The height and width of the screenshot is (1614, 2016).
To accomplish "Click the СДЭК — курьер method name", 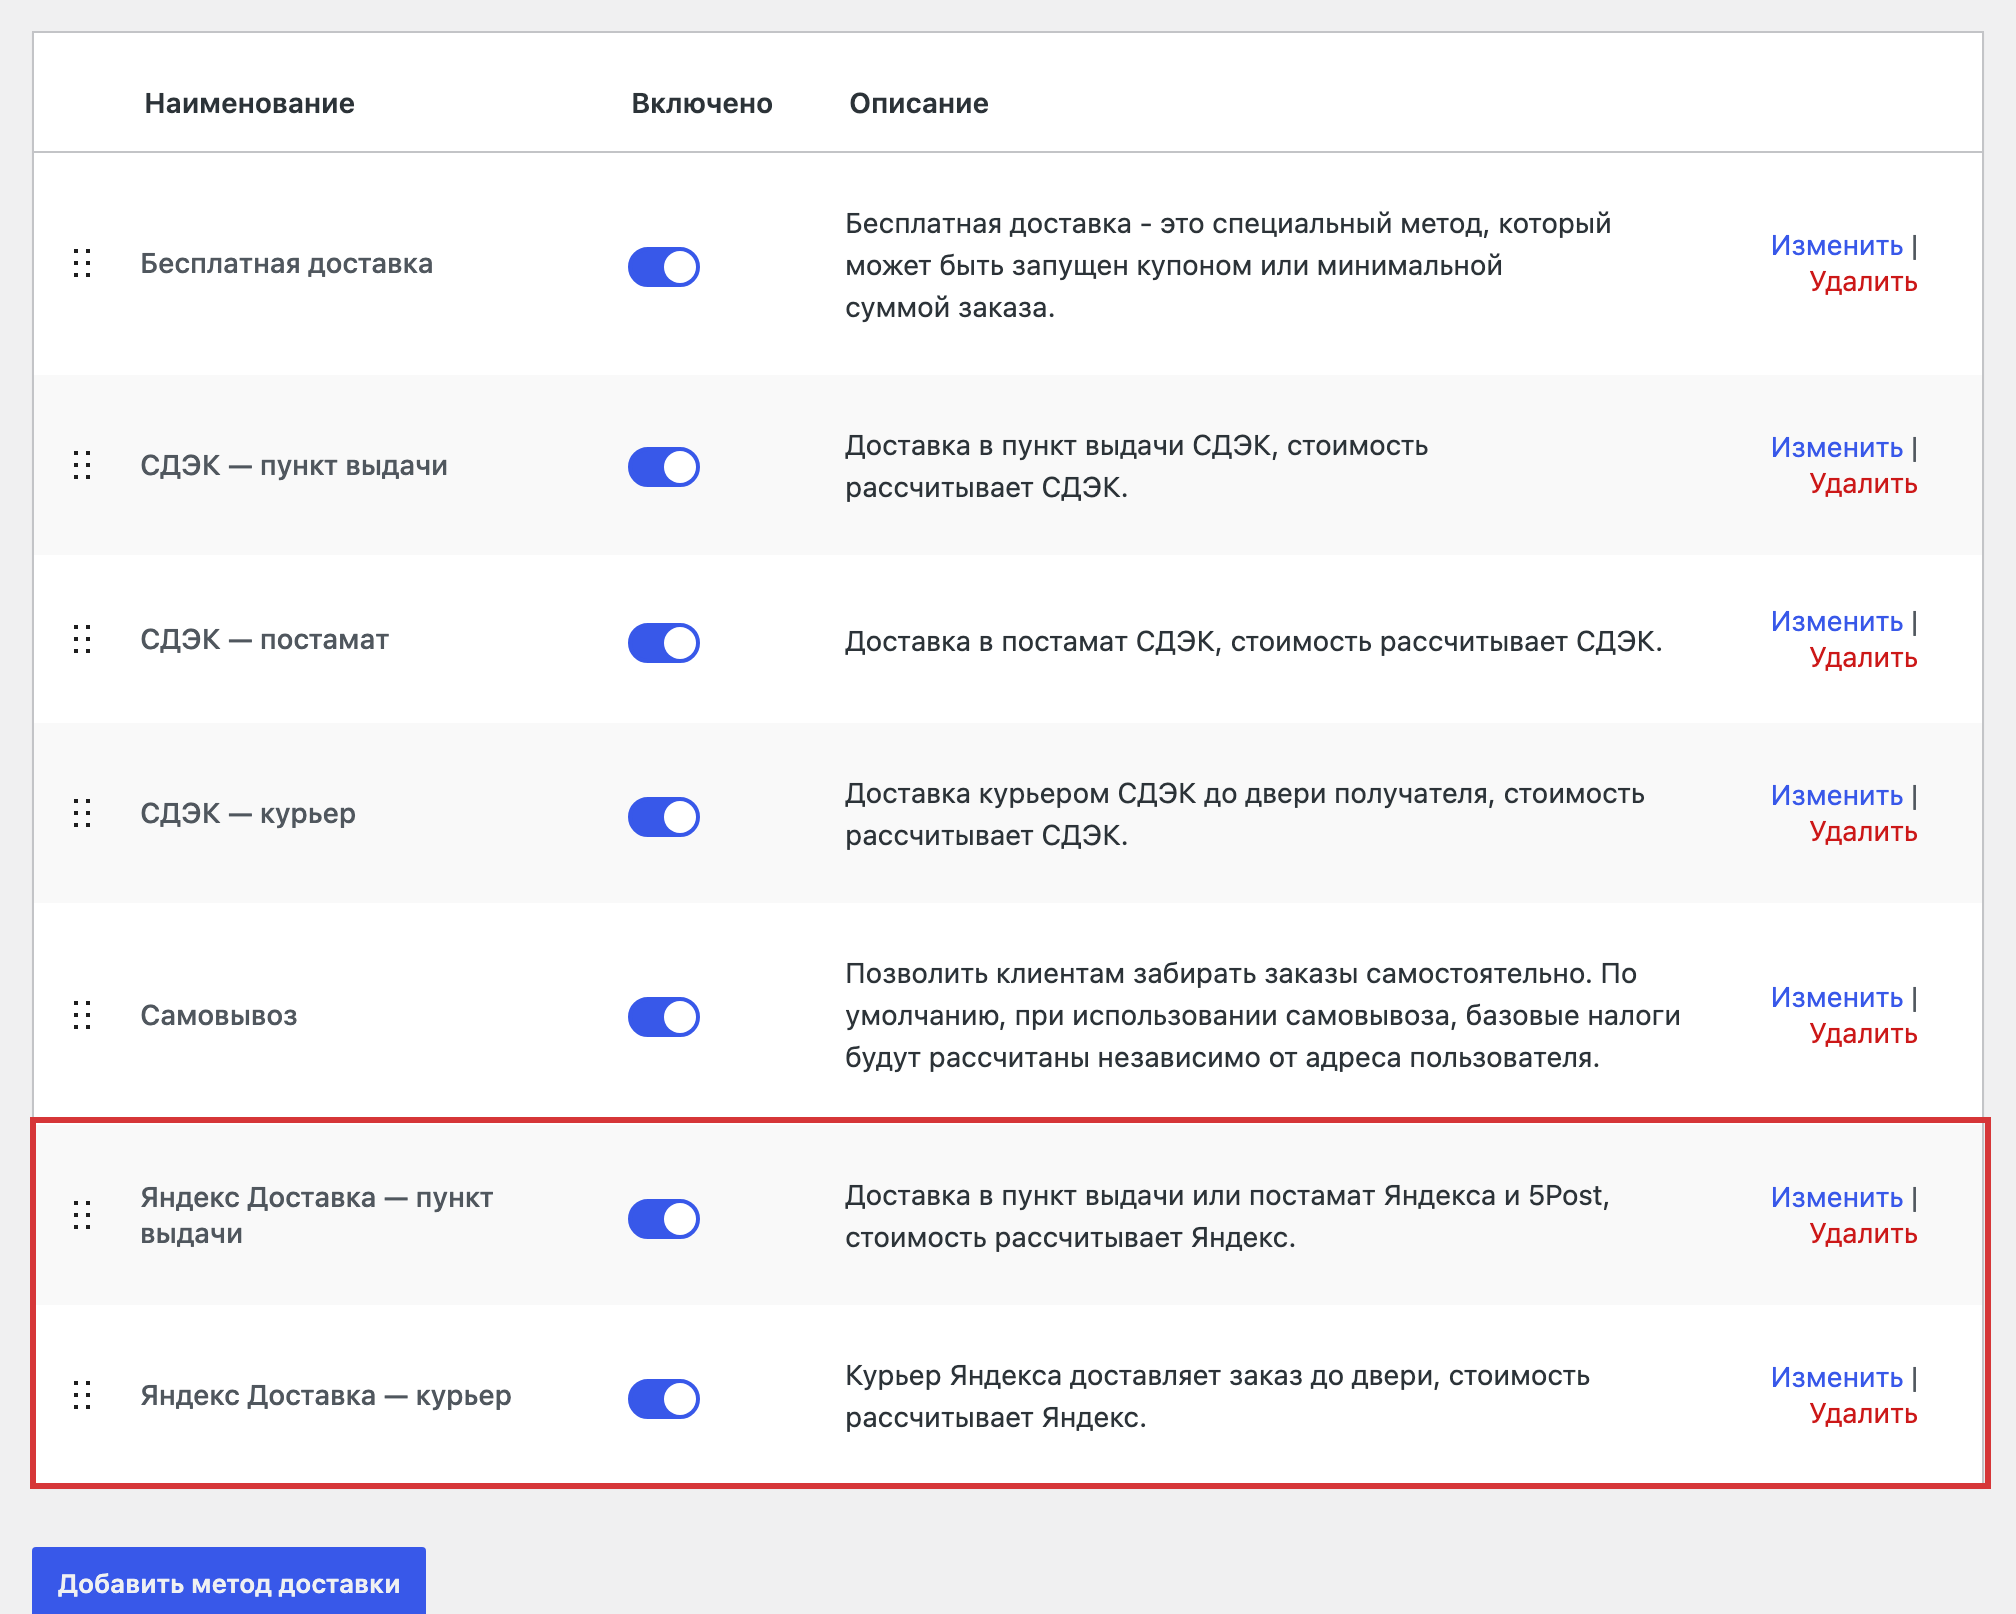I will (x=248, y=814).
